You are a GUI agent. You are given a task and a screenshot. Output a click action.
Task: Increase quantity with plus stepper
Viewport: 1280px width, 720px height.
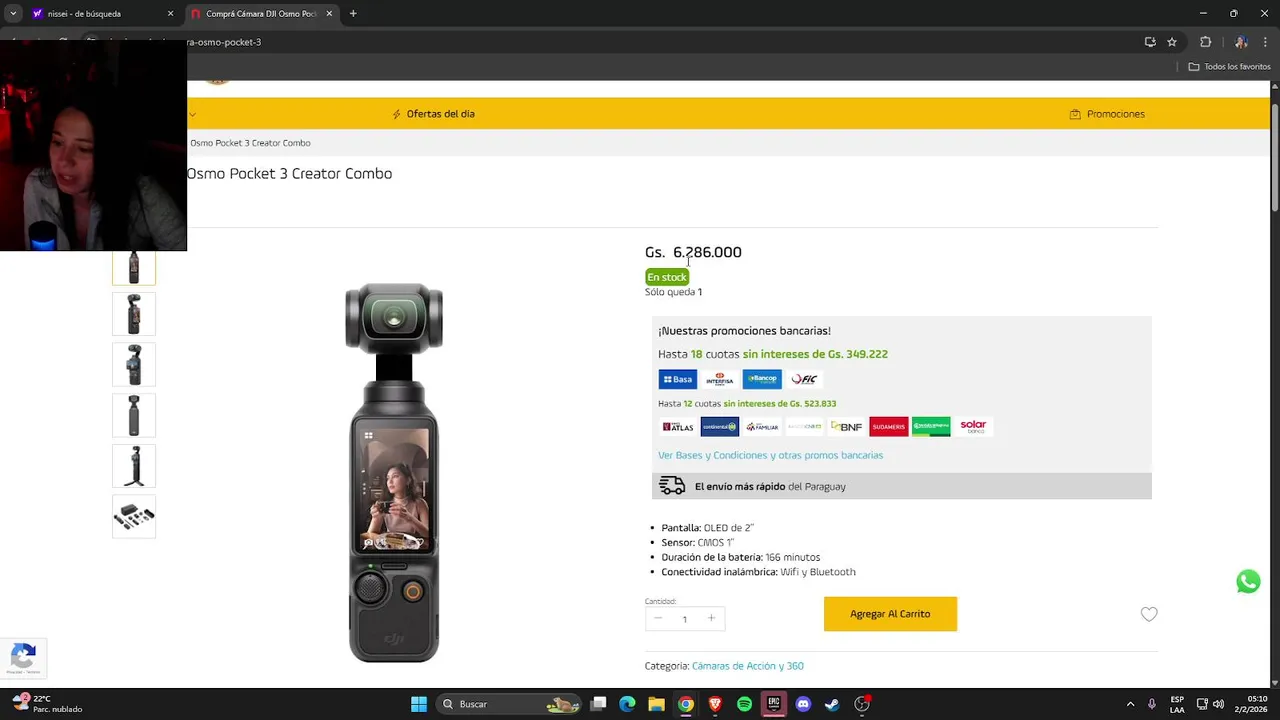click(x=711, y=618)
